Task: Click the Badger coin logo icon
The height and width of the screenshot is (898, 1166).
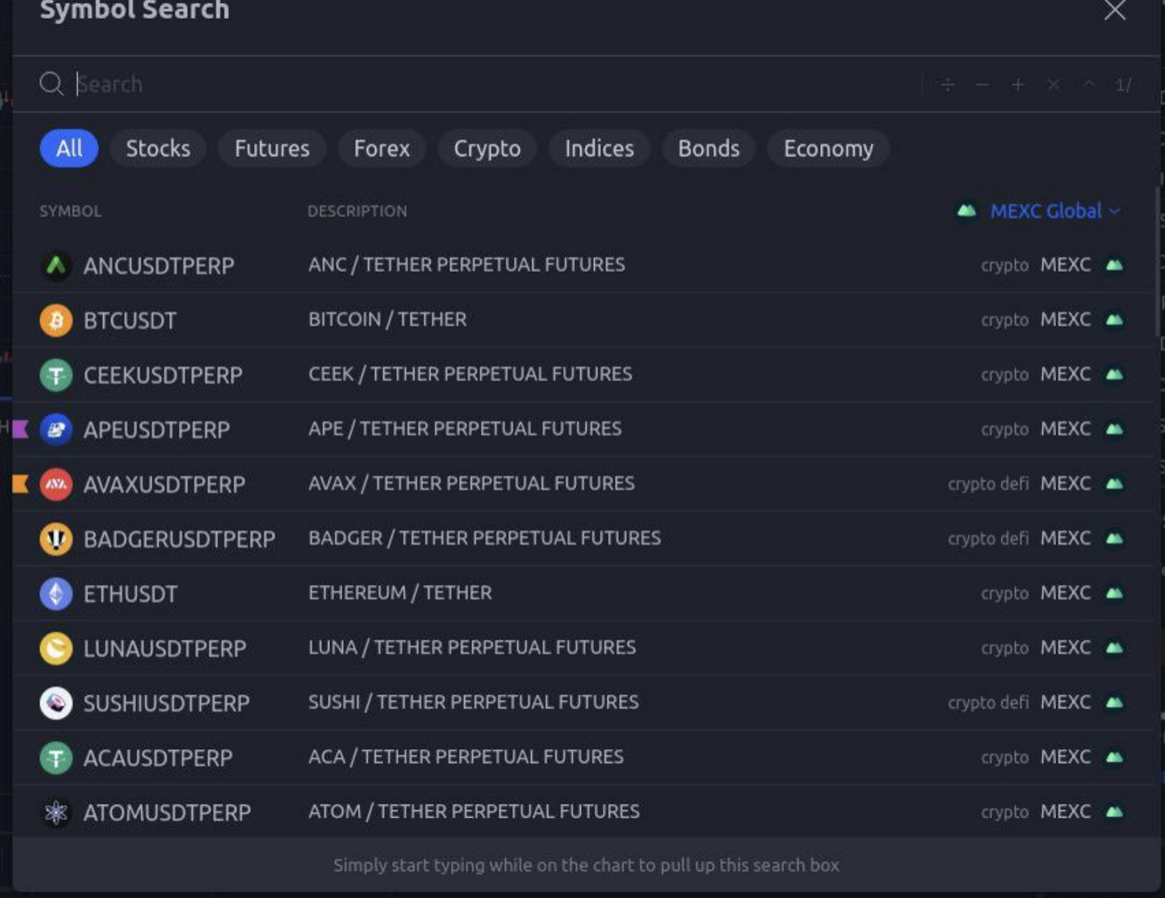Action: [x=56, y=539]
